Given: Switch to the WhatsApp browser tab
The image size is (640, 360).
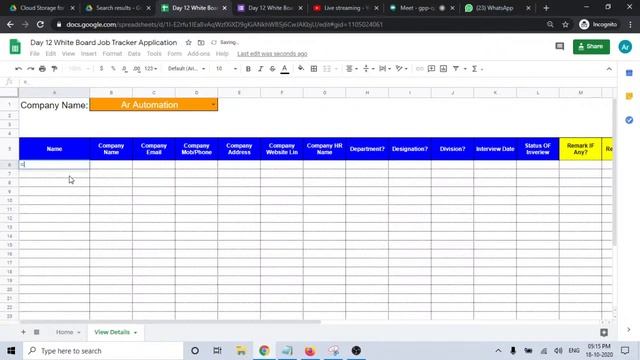Looking at the screenshot, I should coord(494,8).
